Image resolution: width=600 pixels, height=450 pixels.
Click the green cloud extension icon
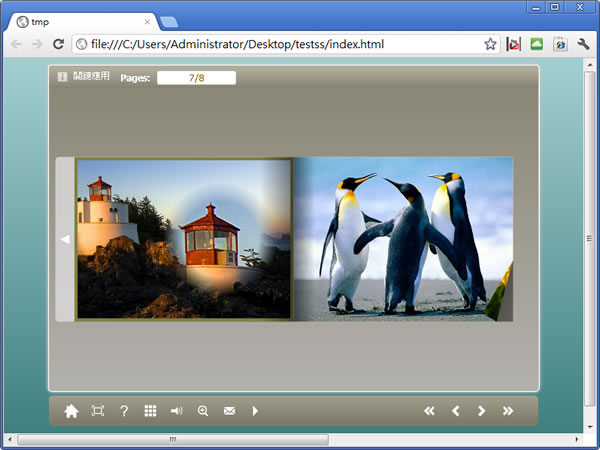pyautogui.click(x=537, y=44)
